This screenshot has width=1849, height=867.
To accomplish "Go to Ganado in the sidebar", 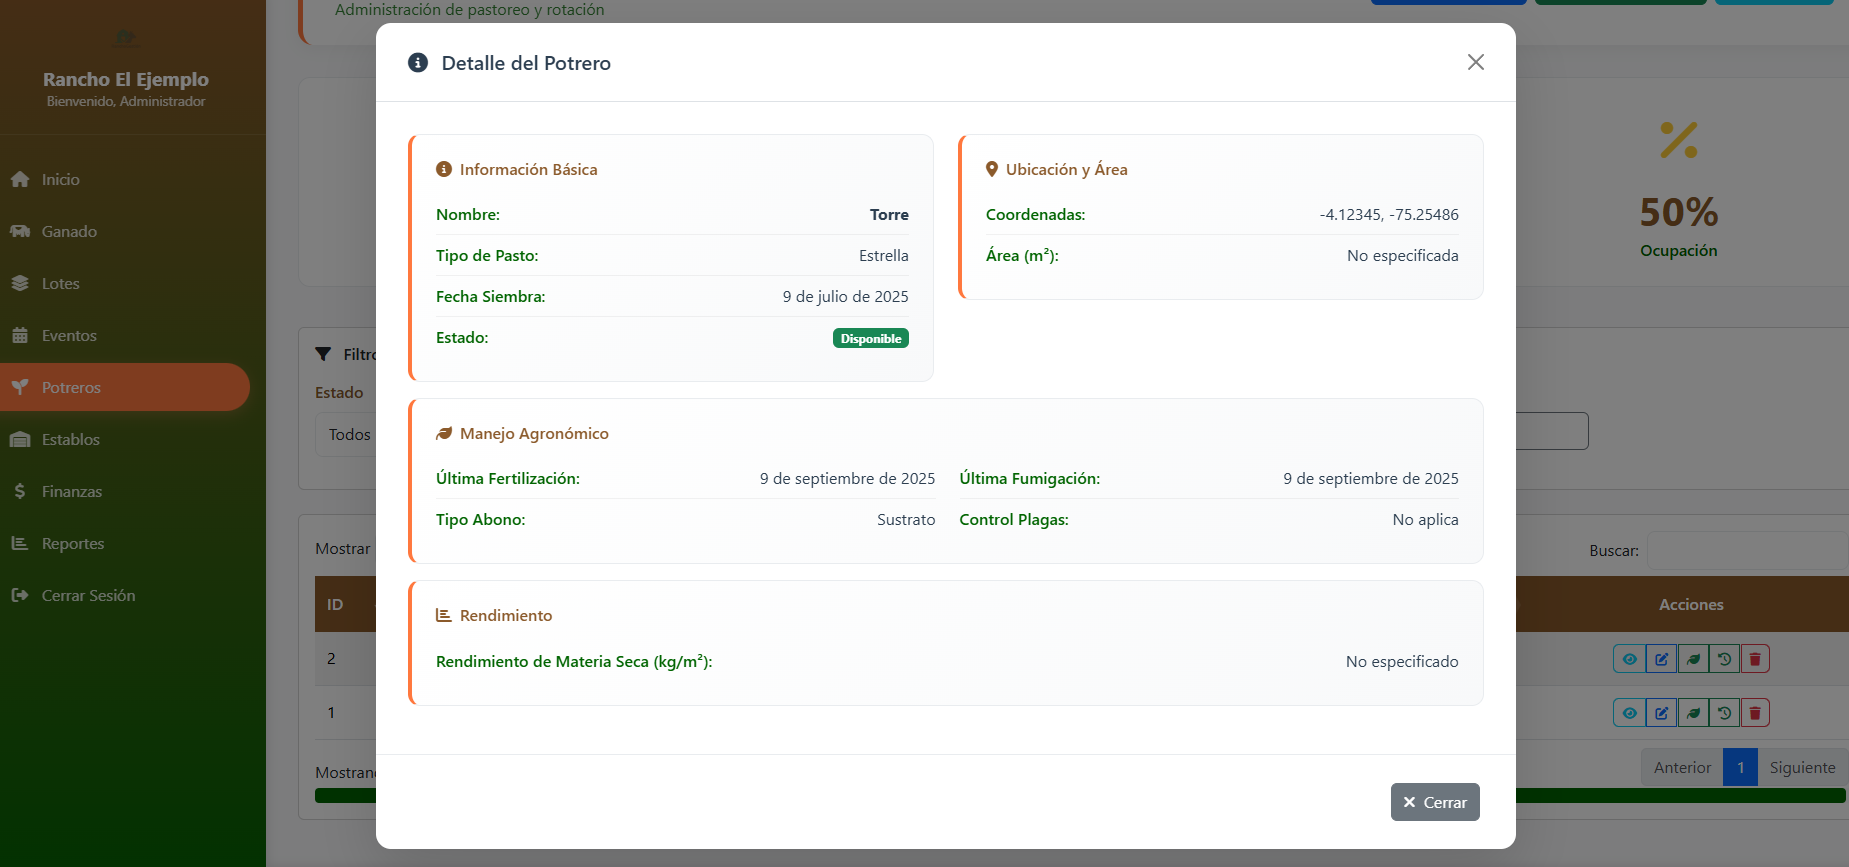I will tap(69, 232).
